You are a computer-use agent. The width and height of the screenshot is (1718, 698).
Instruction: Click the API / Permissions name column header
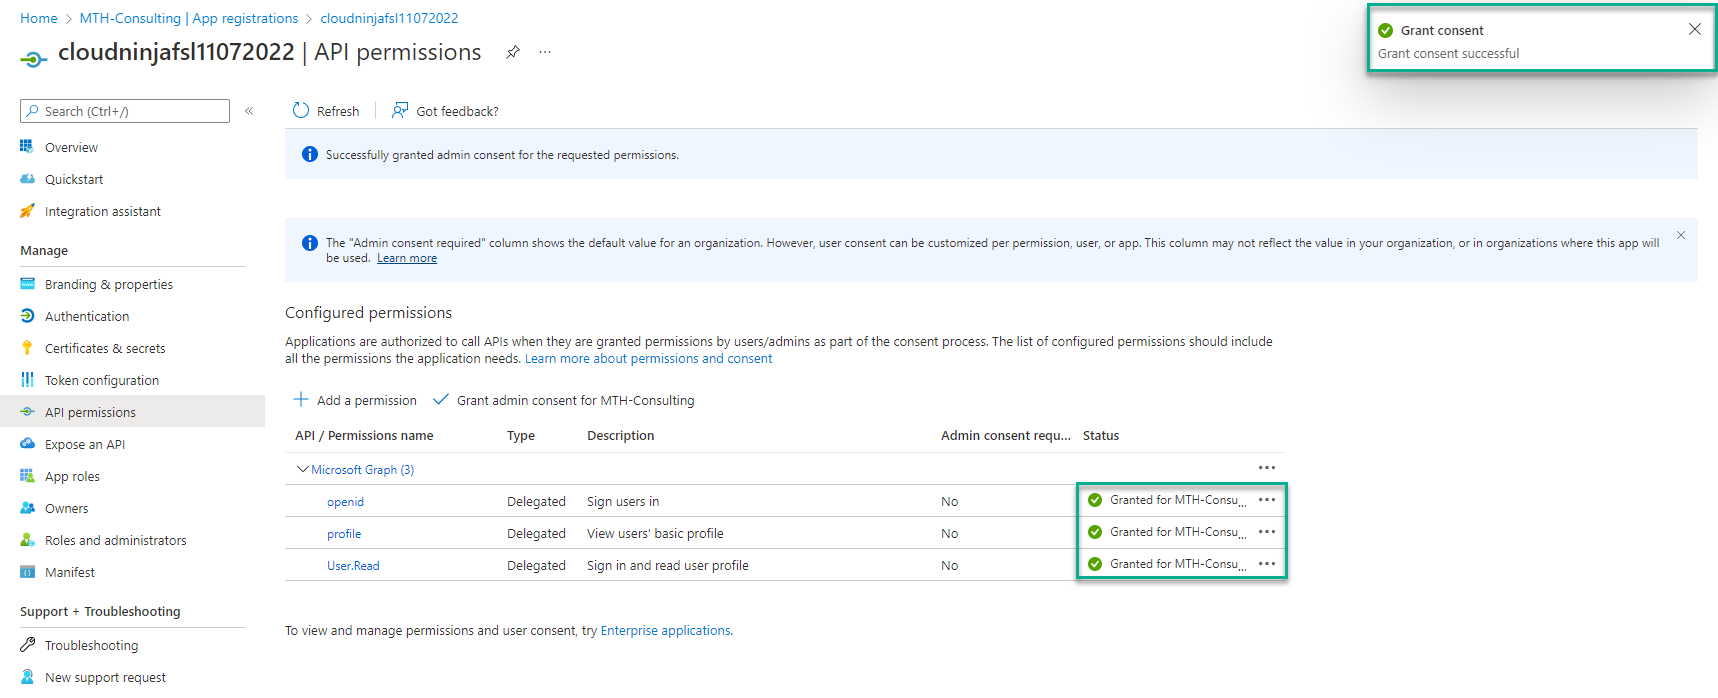coord(364,435)
